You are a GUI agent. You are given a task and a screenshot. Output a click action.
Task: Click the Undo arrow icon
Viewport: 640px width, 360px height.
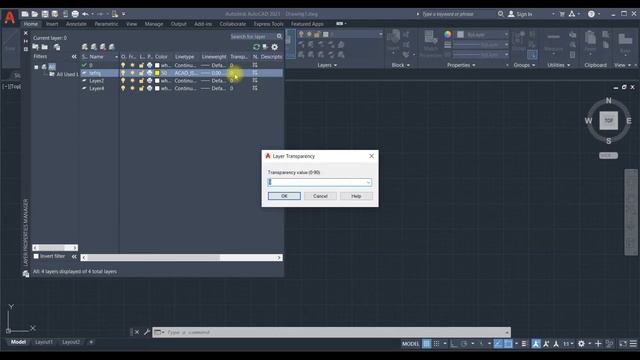(x=85, y=14)
